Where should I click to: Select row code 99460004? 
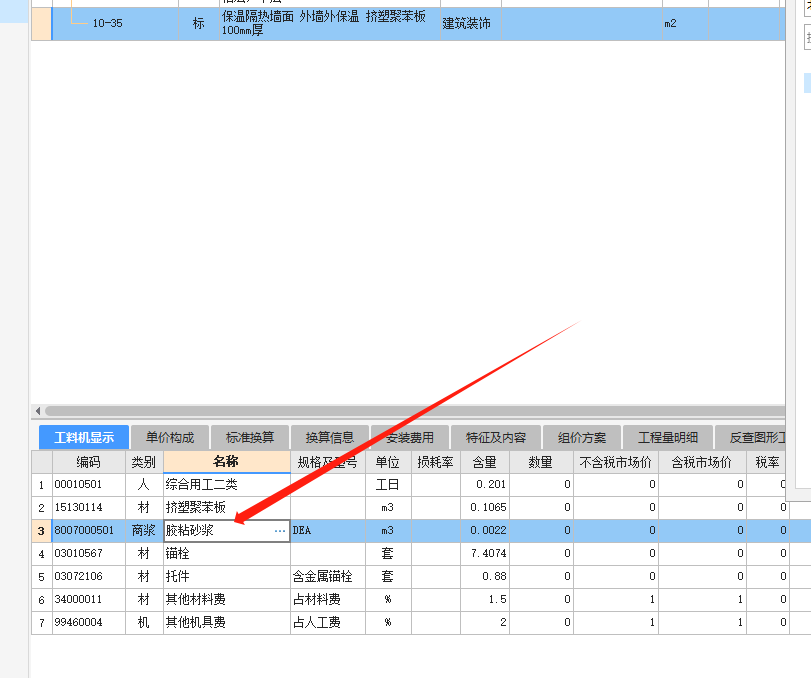point(88,622)
